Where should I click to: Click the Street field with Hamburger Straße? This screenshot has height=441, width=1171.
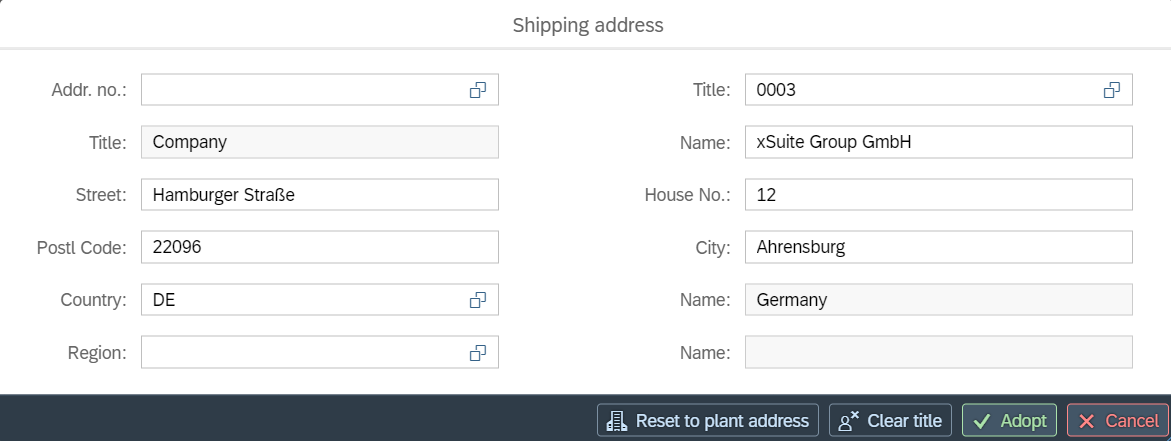pos(319,195)
